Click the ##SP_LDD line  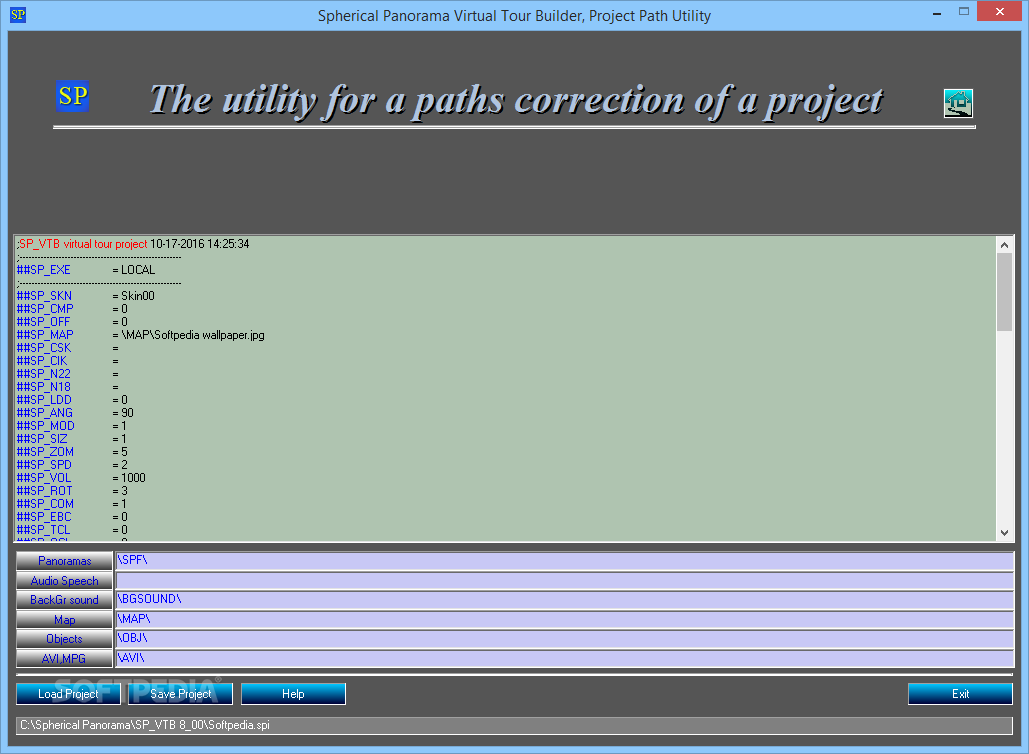[72, 400]
